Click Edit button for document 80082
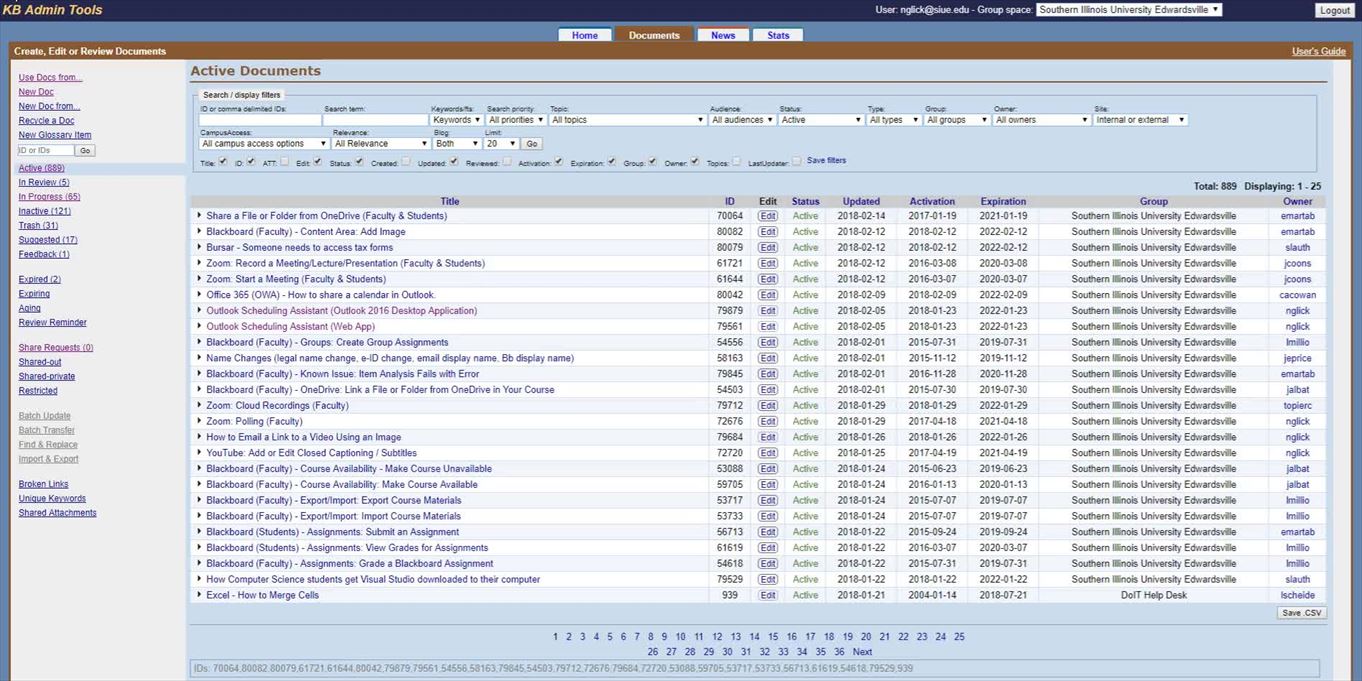The image size is (1362, 681). click(767, 232)
